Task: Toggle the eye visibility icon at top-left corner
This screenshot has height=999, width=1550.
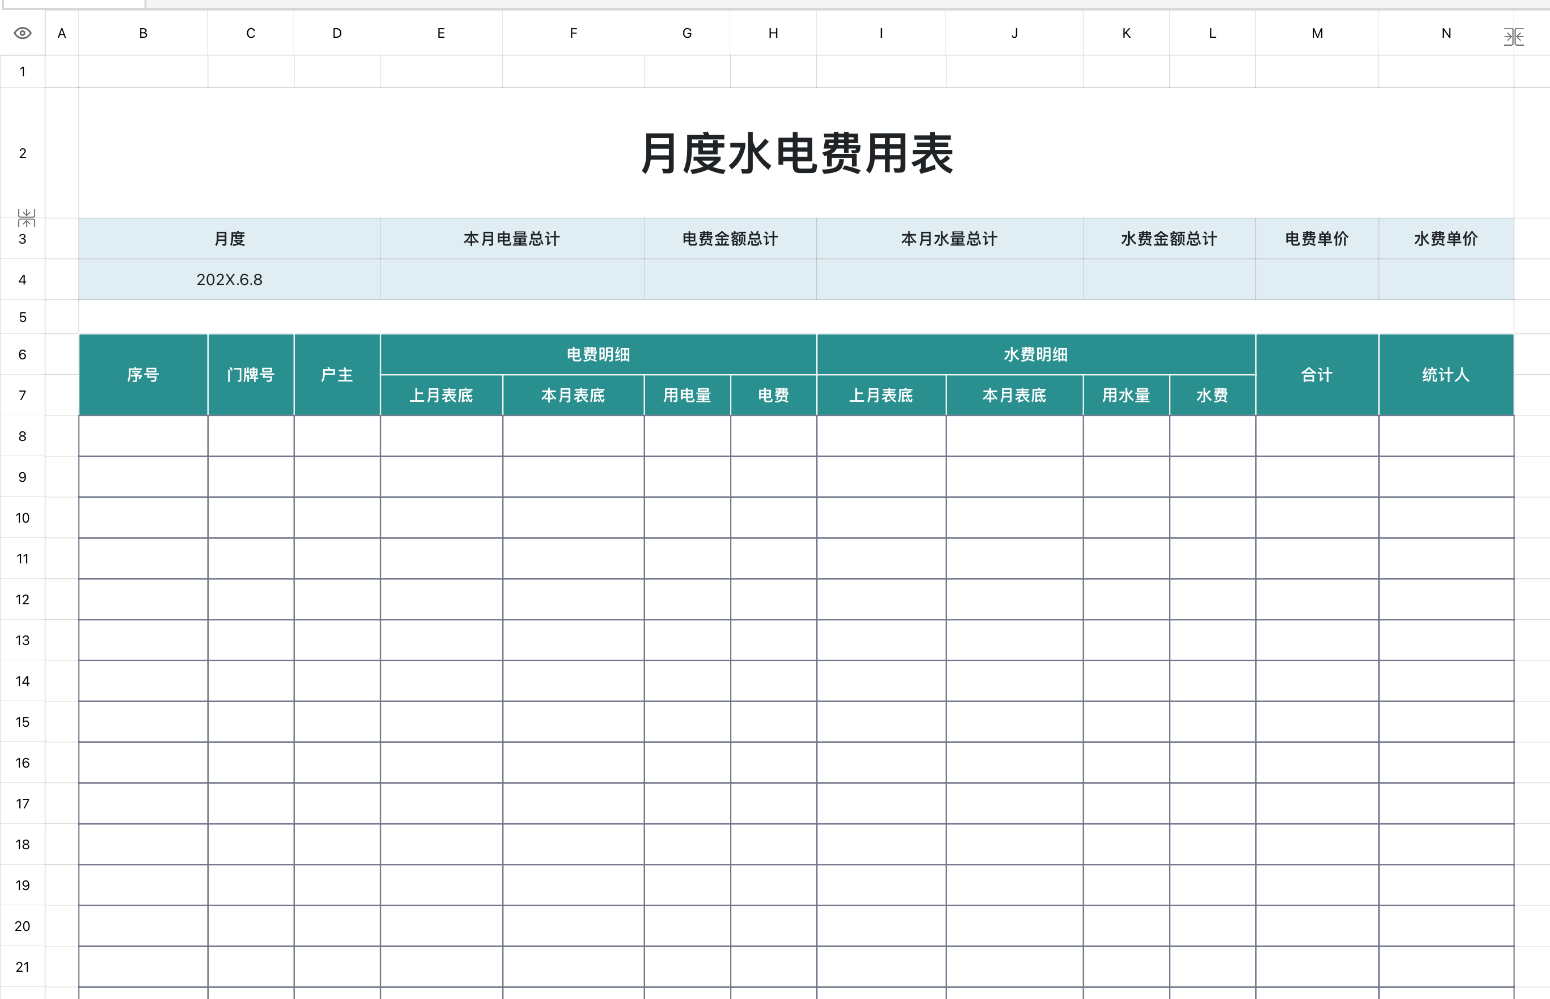Action: tap(22, 33)
